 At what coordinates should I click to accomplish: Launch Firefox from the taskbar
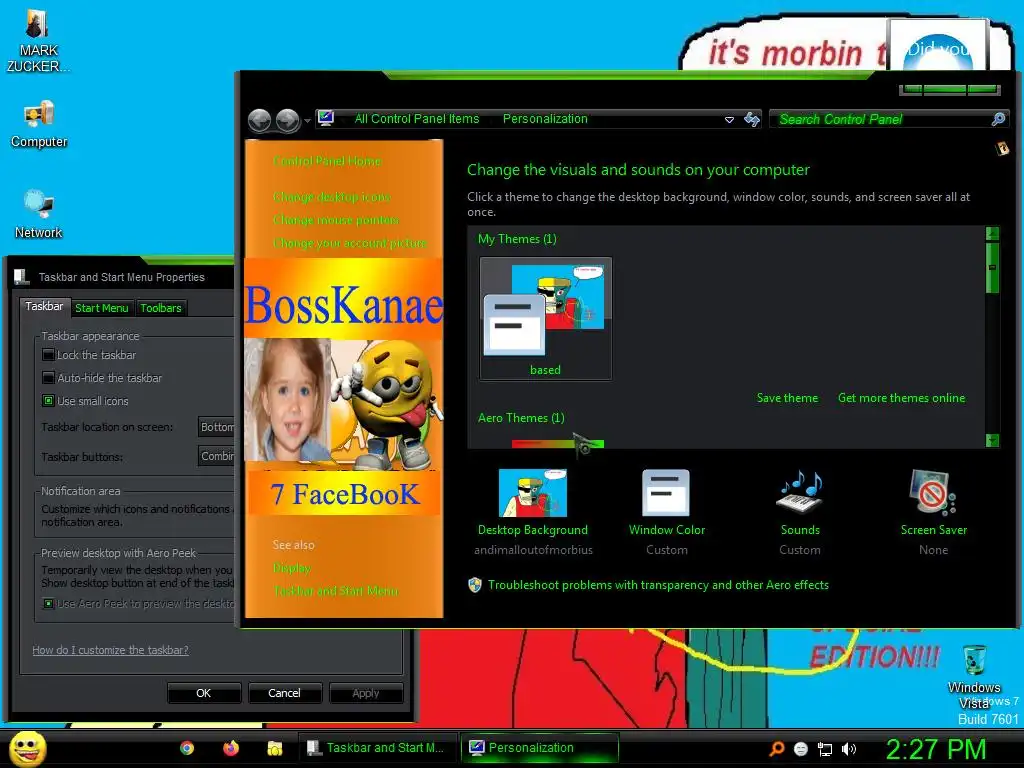click(x=231, y=748)
